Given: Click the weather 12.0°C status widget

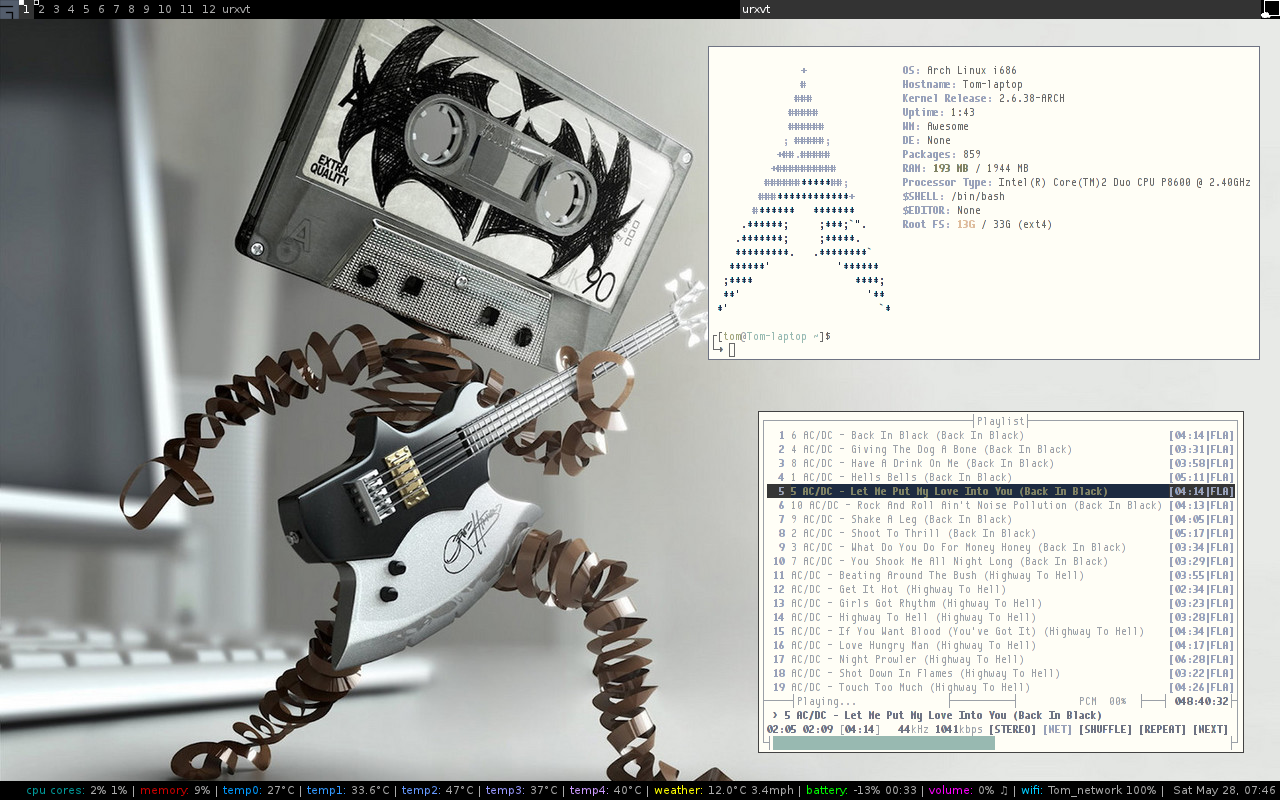Looking at the screenshot, I should (x=724, y=790).
